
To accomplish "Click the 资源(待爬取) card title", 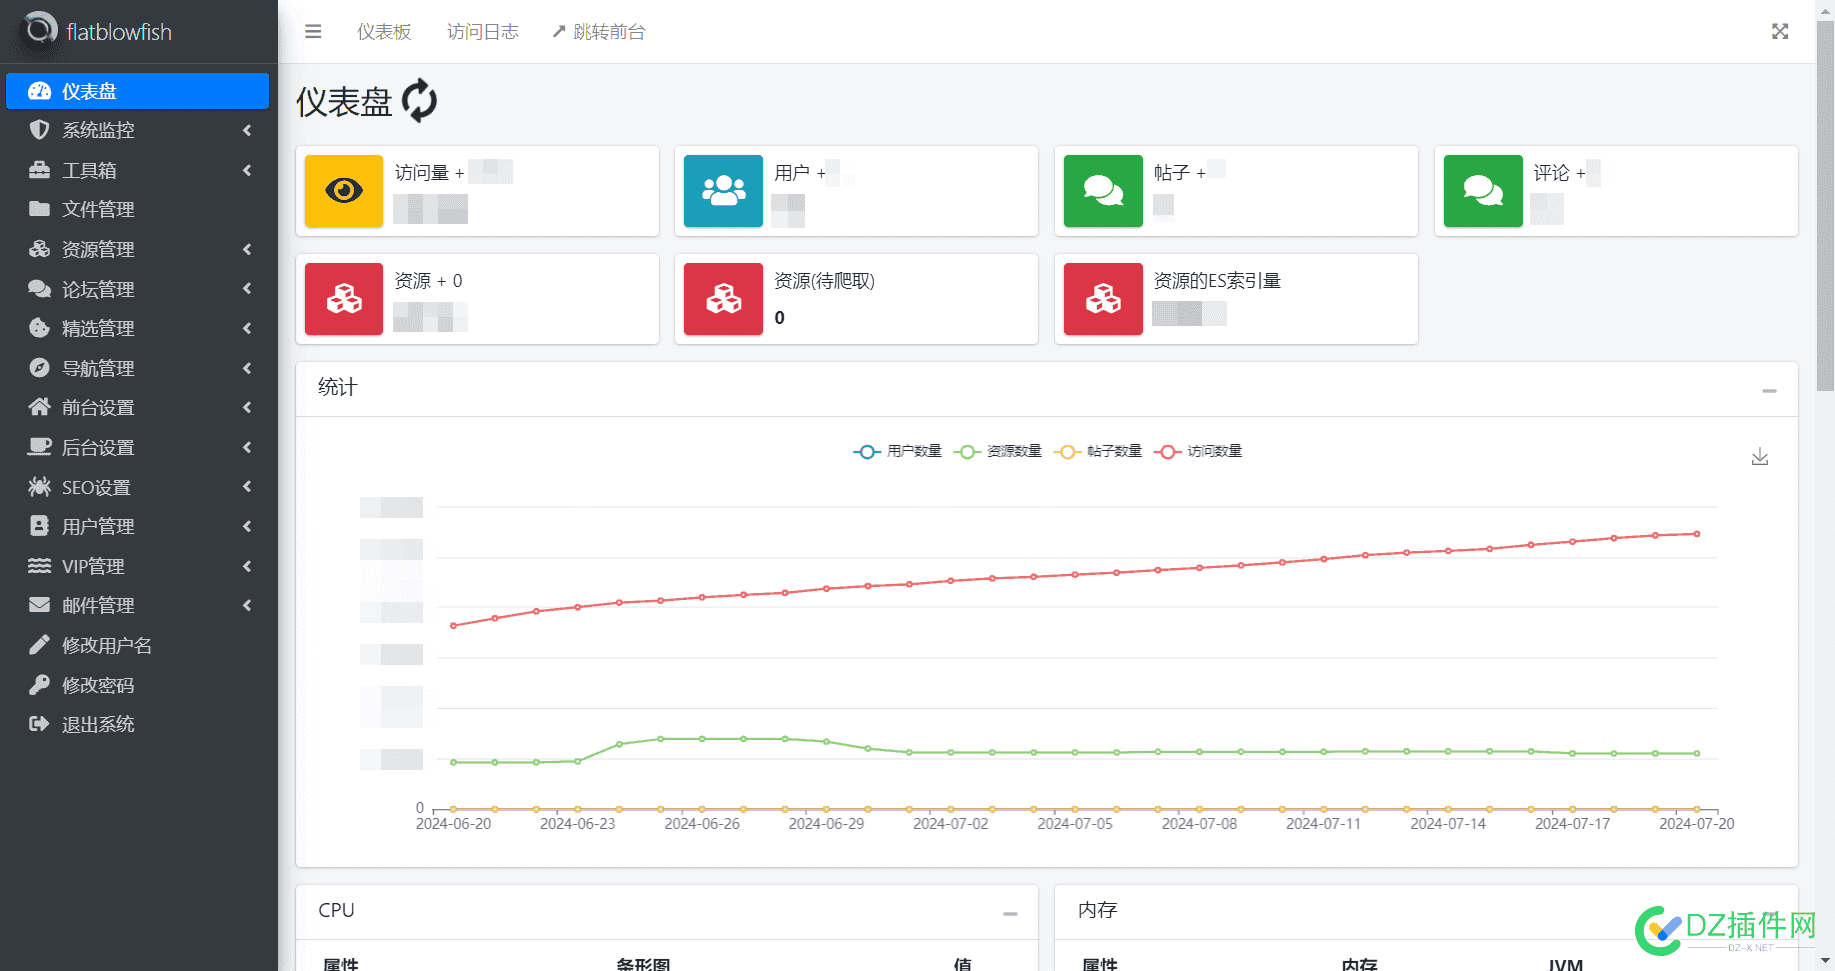I will [824, 281].
